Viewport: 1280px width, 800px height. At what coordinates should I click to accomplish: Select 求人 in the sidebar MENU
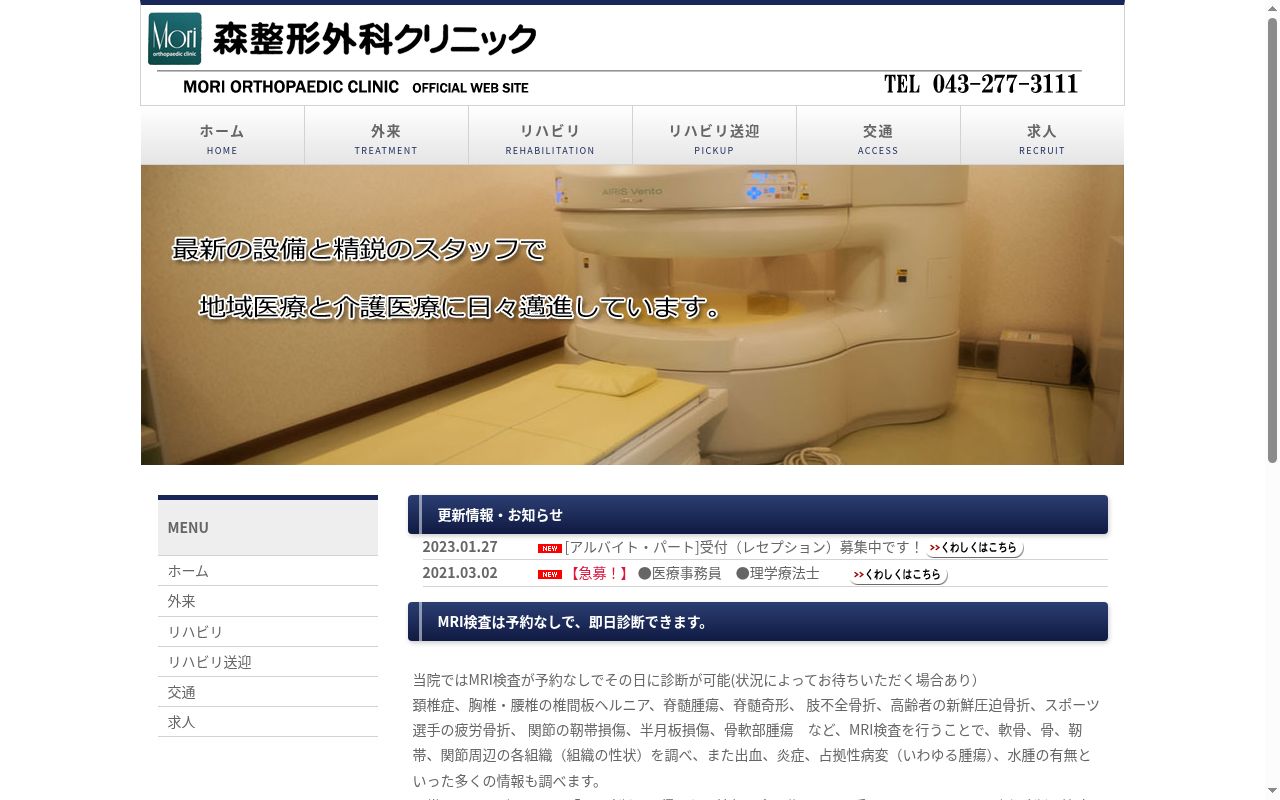268,722
